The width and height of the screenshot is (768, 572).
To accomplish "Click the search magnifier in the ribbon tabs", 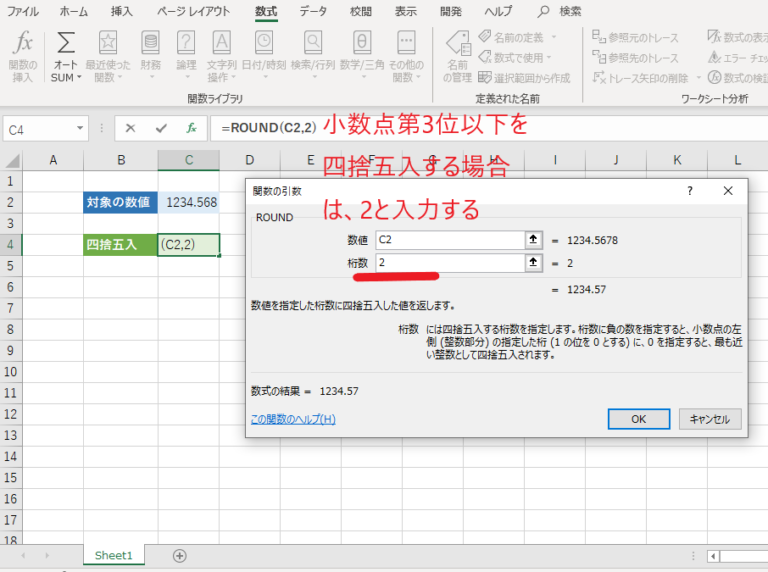I will point(543,11).
